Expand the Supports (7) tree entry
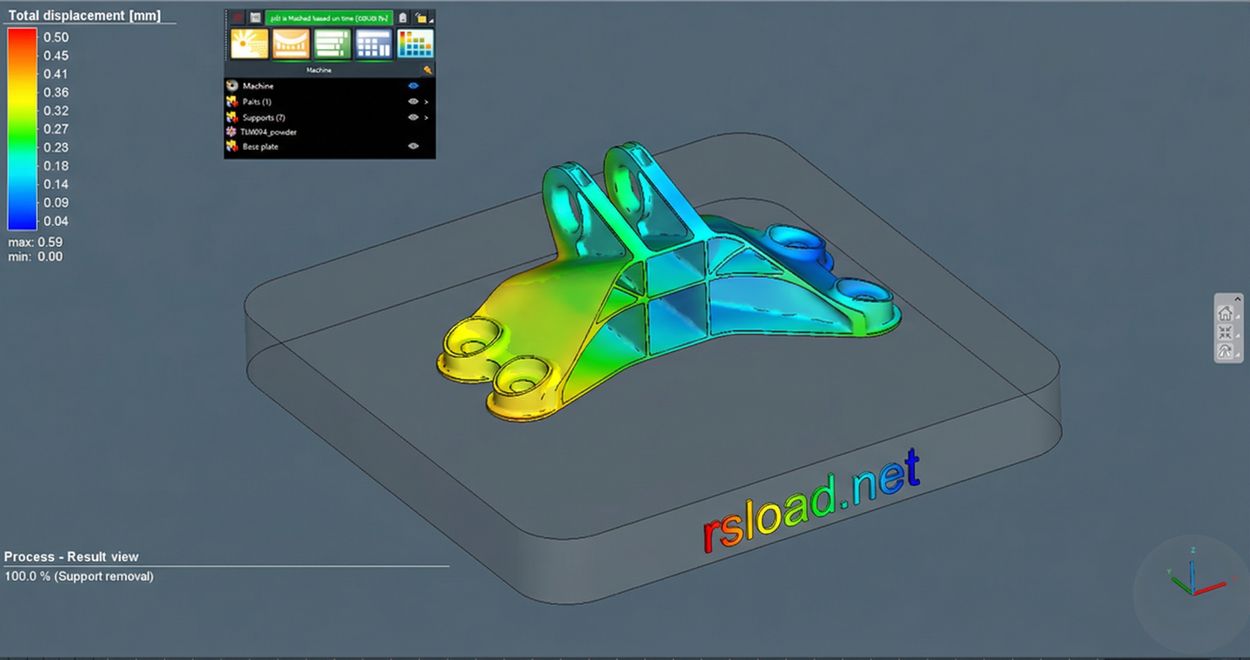1250x660 pixels. click(427, 117)
